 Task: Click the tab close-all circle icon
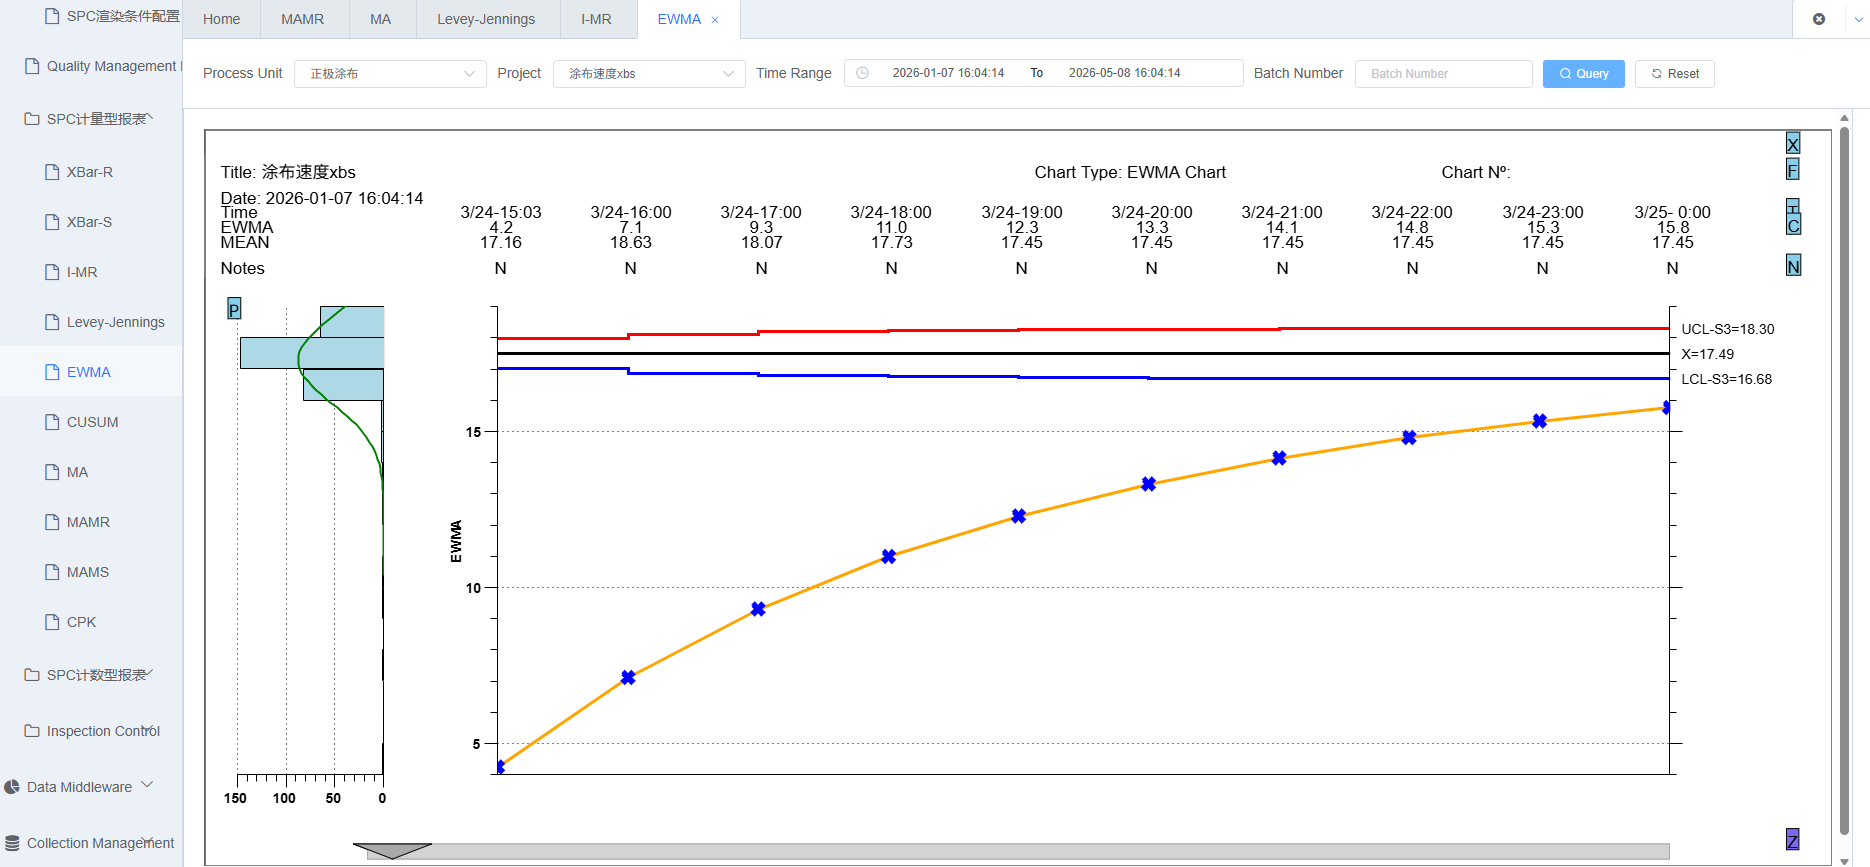tap(1819, 19)
